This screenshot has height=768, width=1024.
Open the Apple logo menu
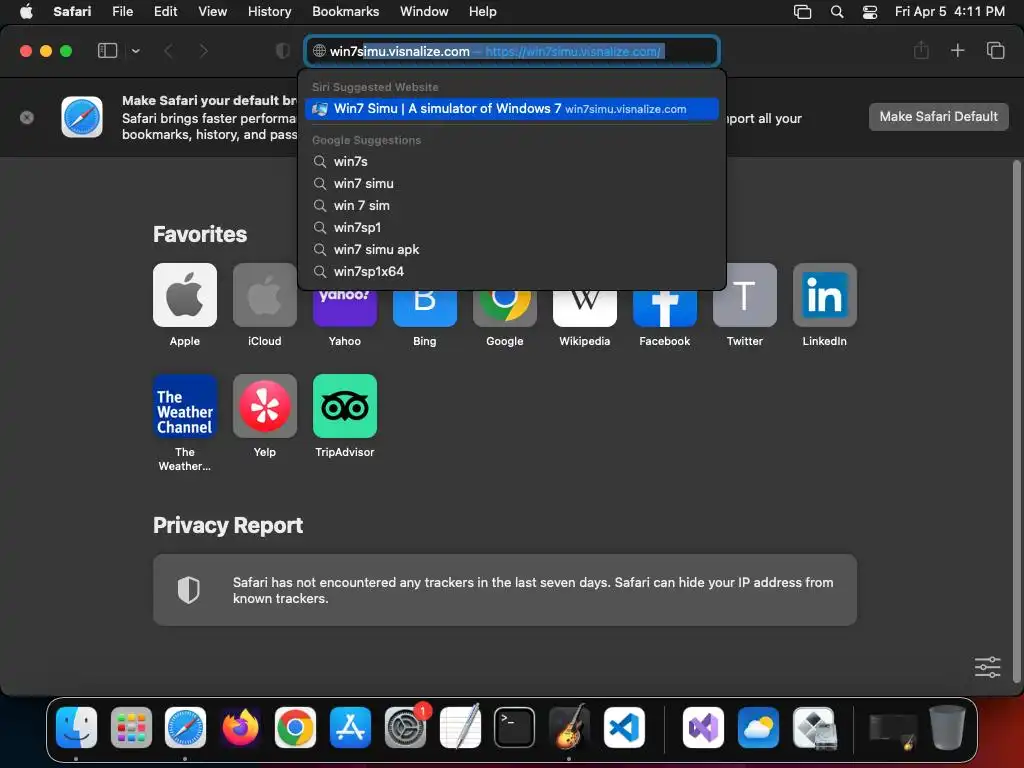click(26, 12)
